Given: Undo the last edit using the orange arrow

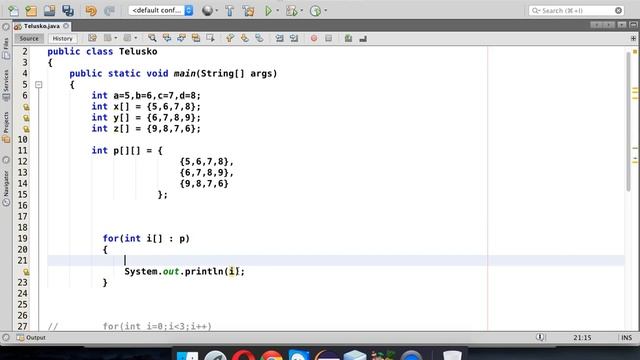Looking at the screenshot, I should pos(91,11).
